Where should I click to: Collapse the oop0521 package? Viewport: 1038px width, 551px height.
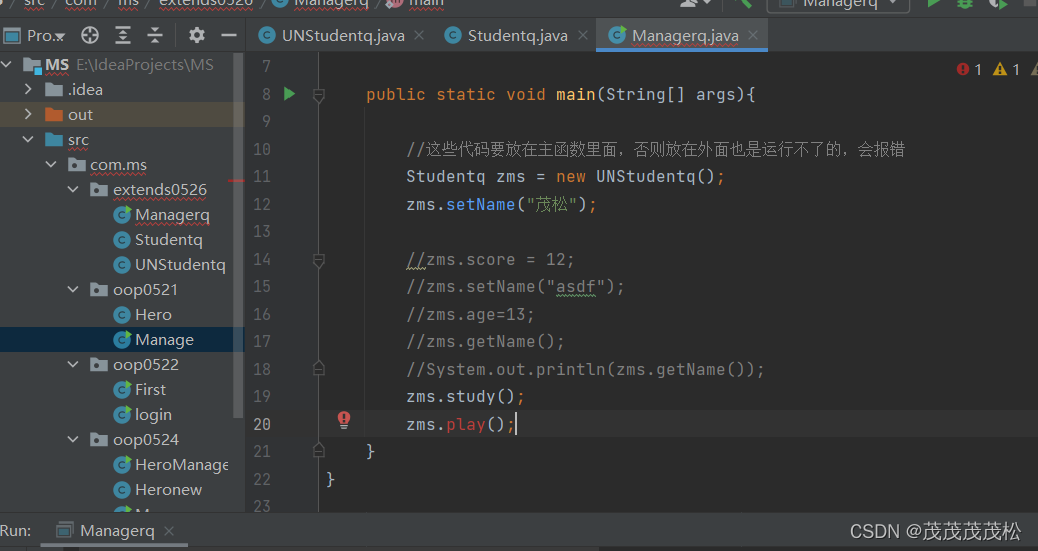(x=73, y=289)
